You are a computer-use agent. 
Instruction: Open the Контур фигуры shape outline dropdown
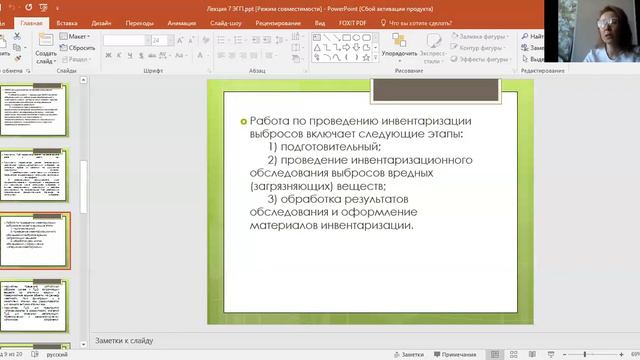pyautogui.click(x=478, y=48)
